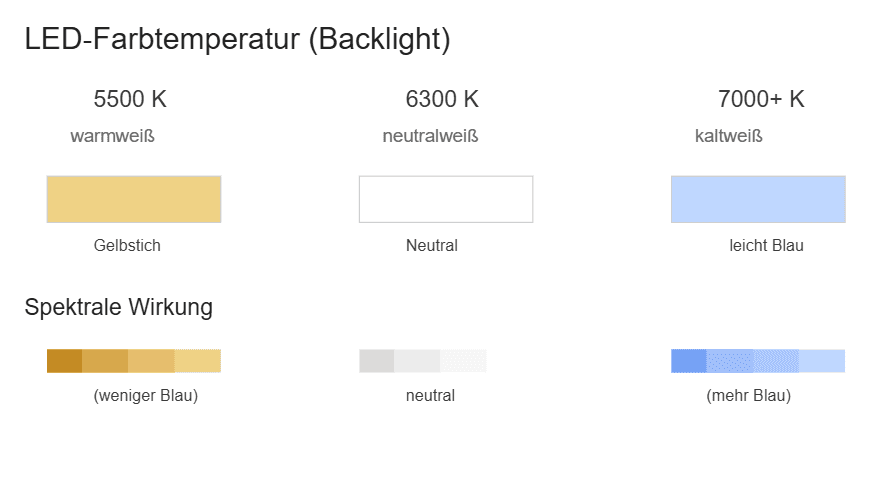Image resolution: width=872 pixels, height=487 pixels.
Task: Click the "Gelbstich" caption
Action: pos(127,245)
